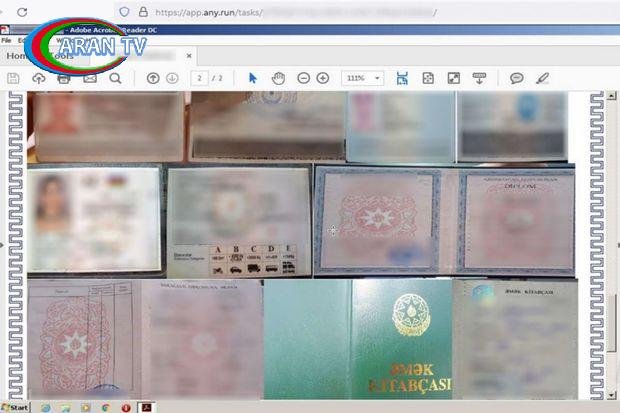620x413 pixels.
Task: Open the 111% zoom level dropdown
Action: [x=362, y=78]
